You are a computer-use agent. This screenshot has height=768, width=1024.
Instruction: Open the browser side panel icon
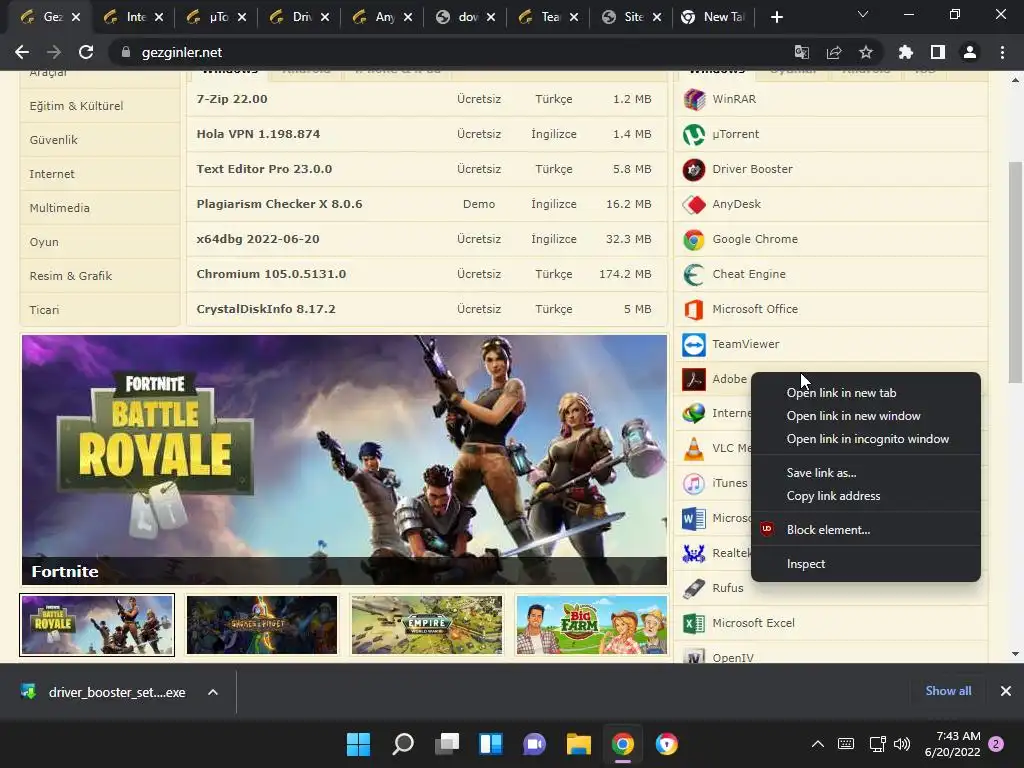(938, 52)
